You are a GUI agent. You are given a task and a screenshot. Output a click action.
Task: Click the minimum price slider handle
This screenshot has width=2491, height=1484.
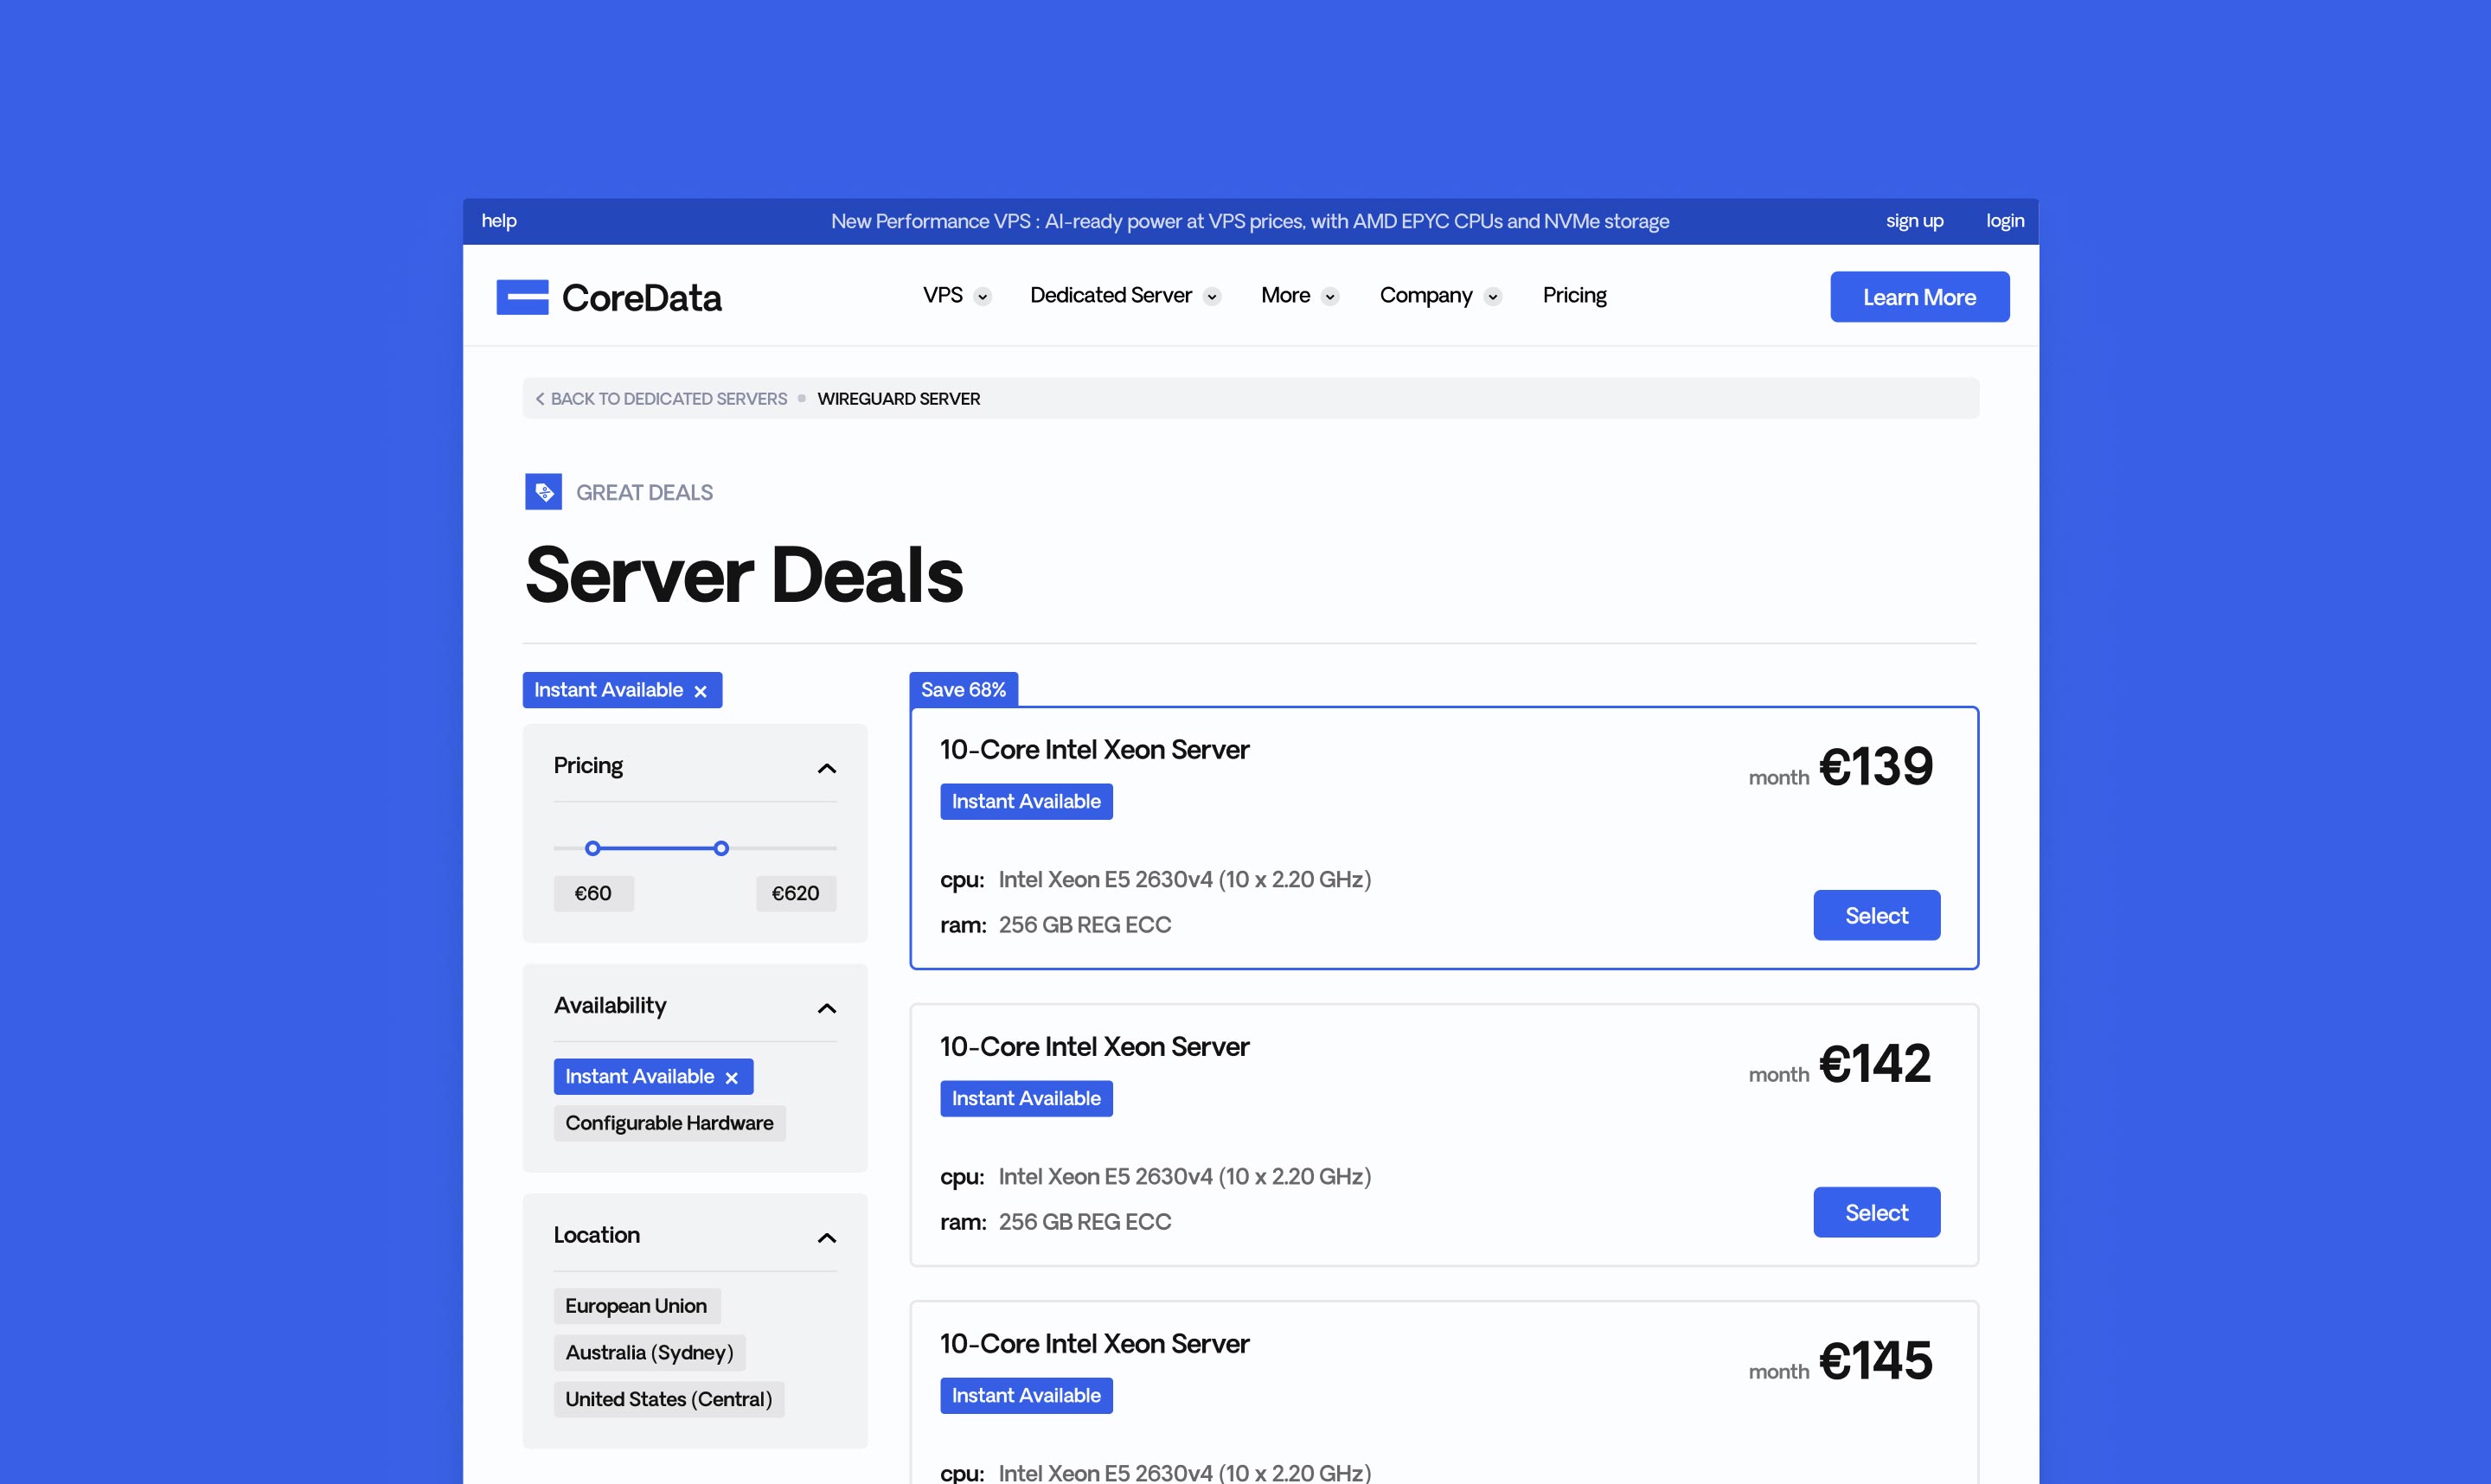point(593,848)
